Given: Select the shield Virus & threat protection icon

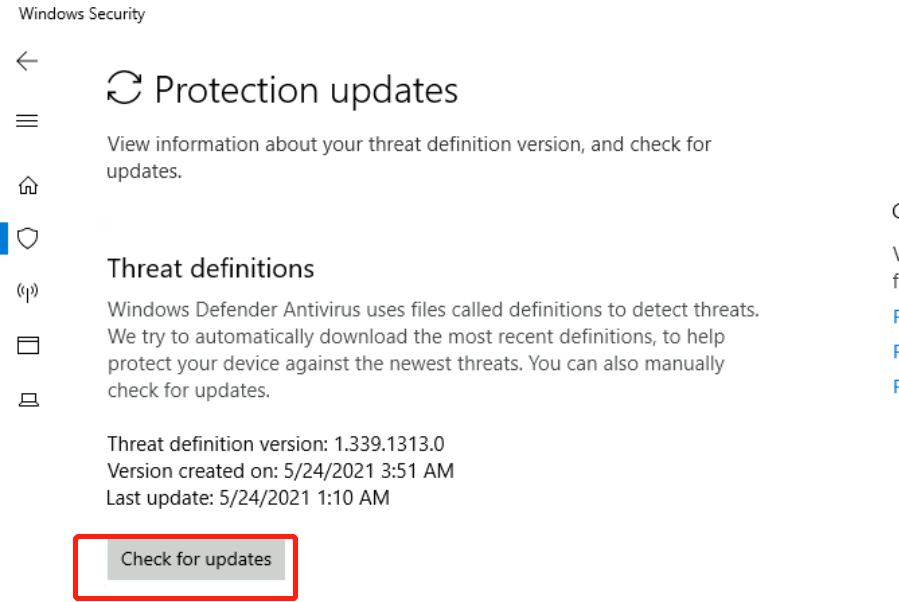Looking at the screenshot, I should tap(28, 238).
